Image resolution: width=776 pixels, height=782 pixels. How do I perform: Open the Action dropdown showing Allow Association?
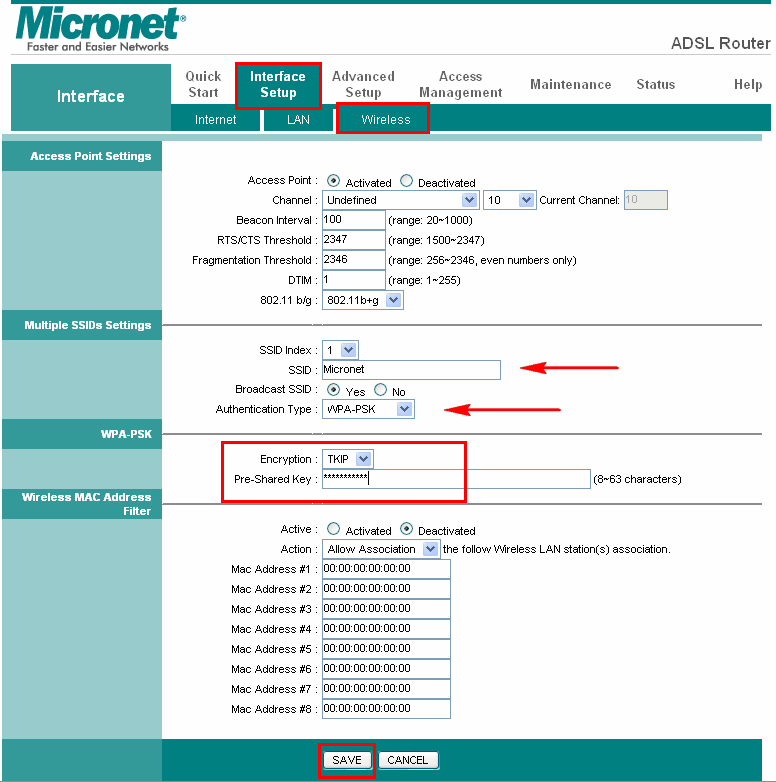381,549
